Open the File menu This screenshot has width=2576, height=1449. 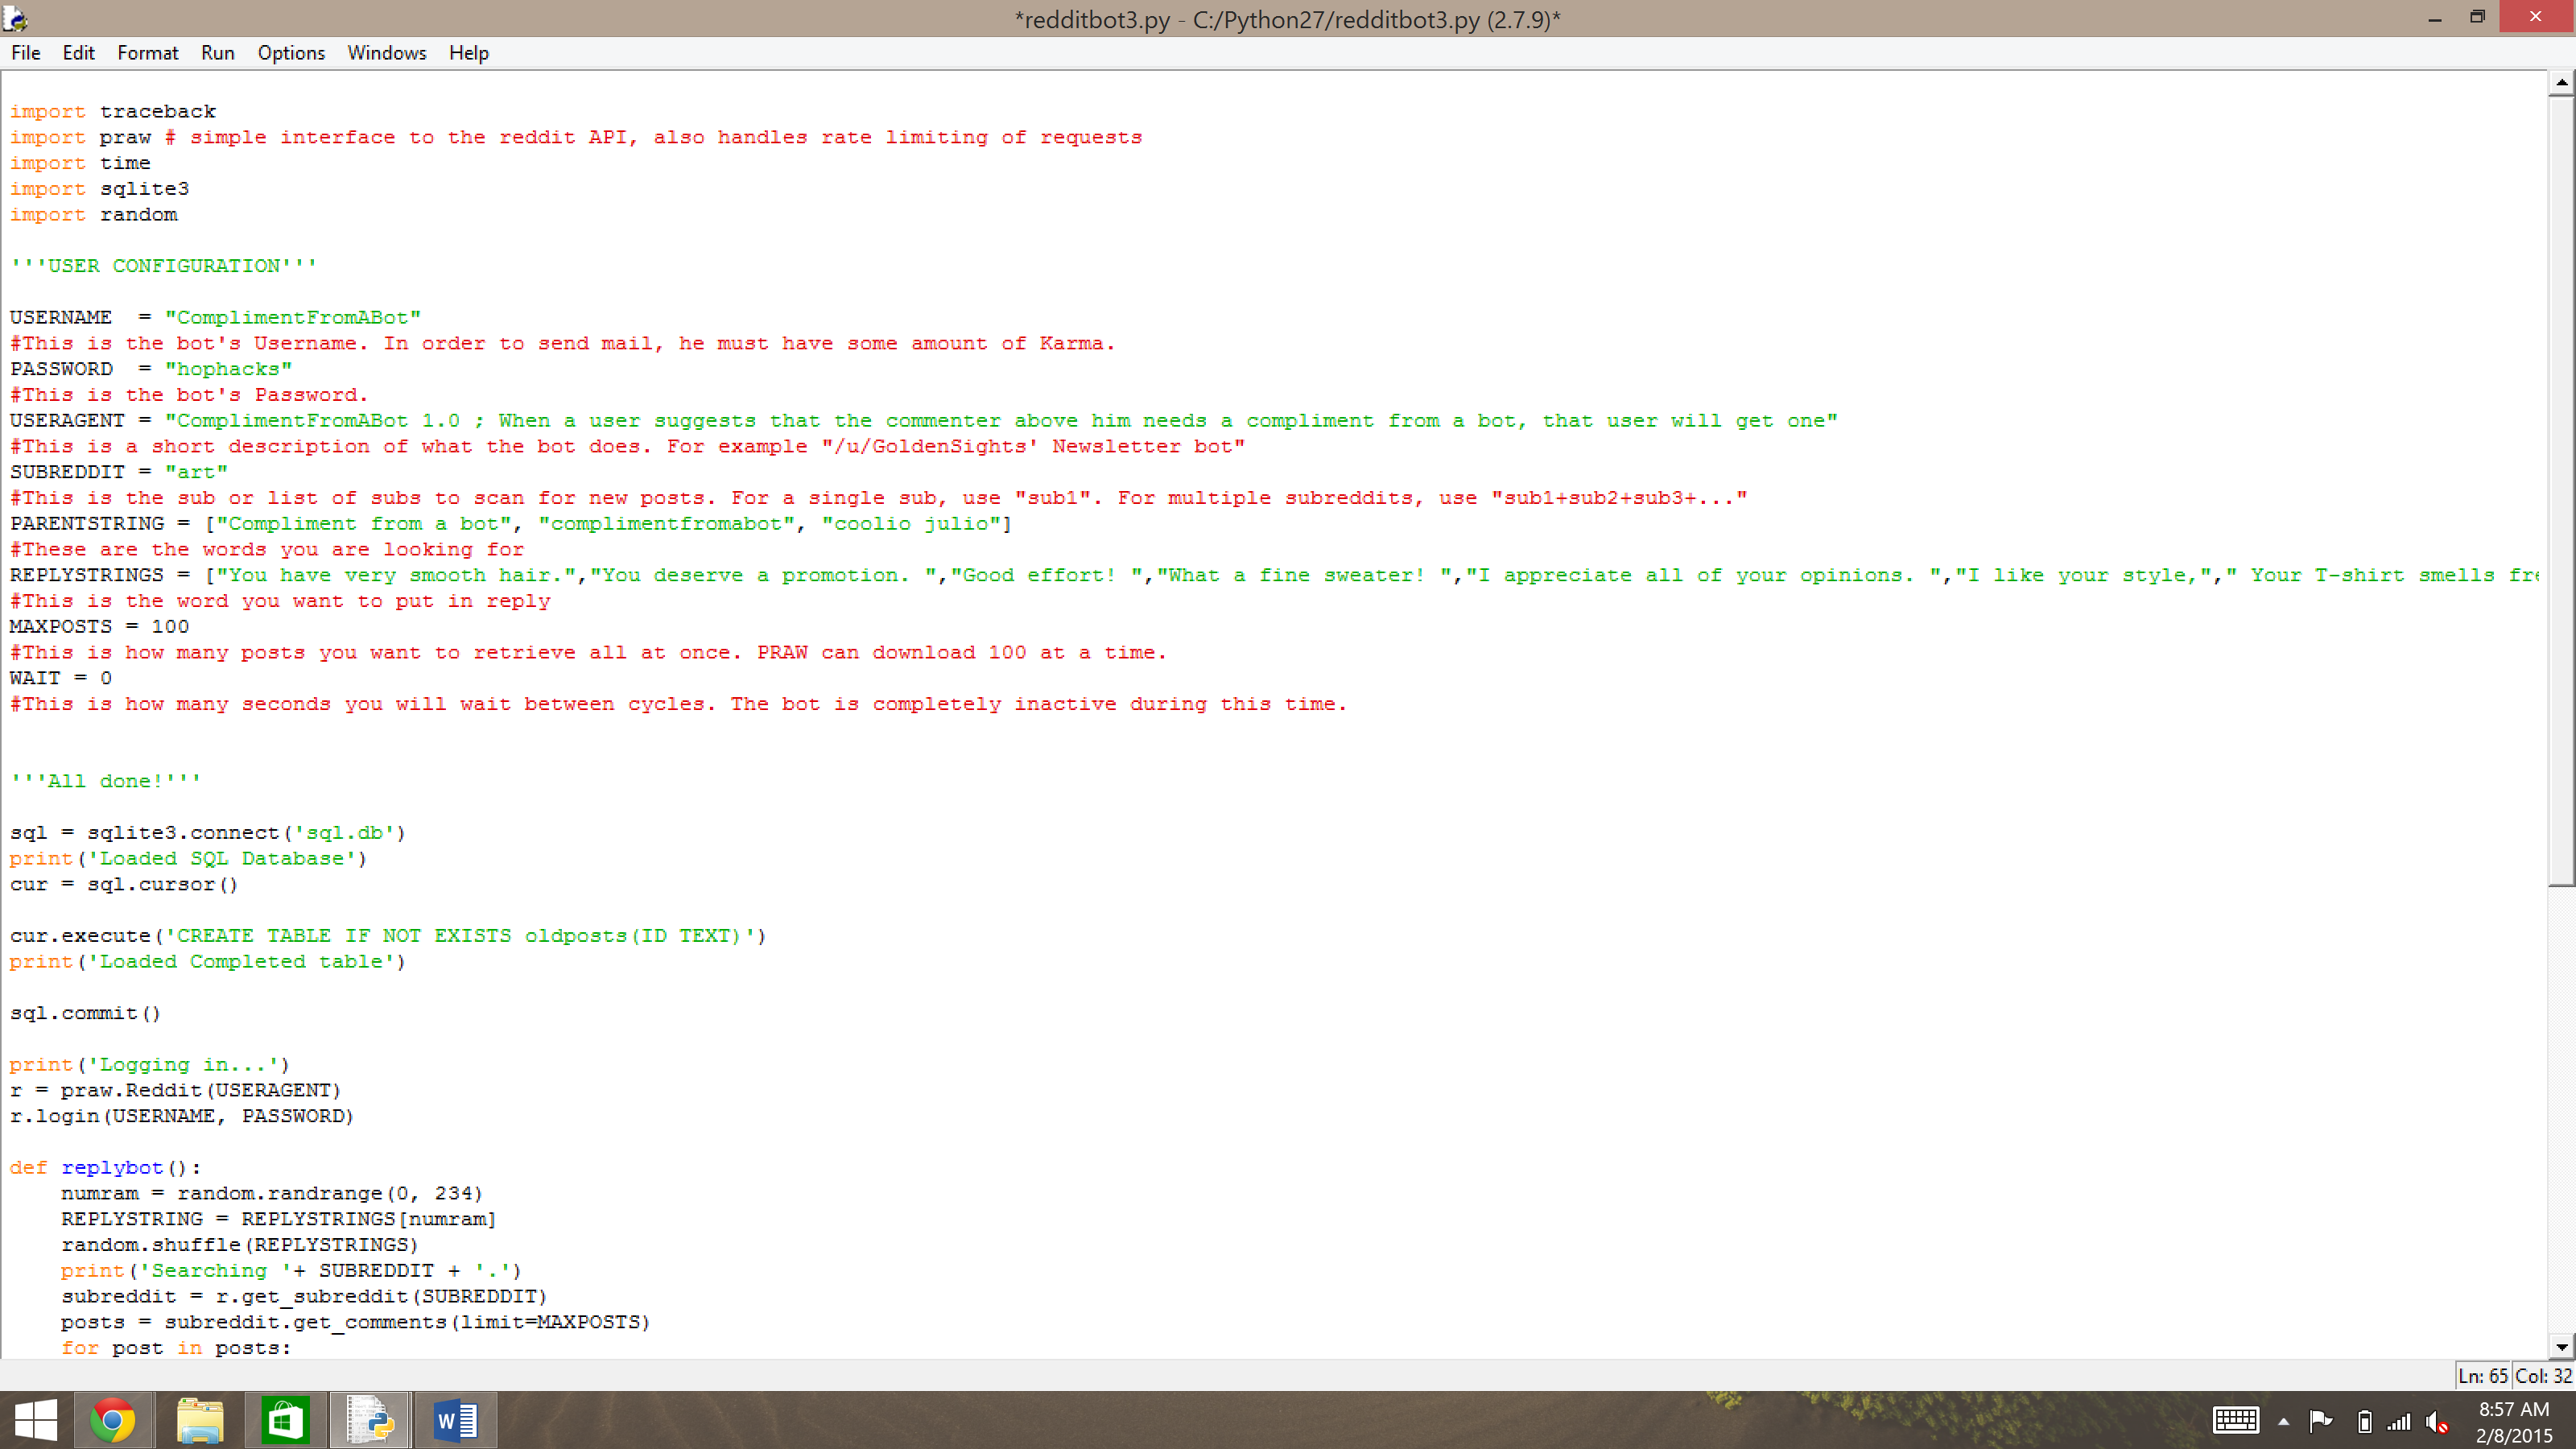[26, 53]
